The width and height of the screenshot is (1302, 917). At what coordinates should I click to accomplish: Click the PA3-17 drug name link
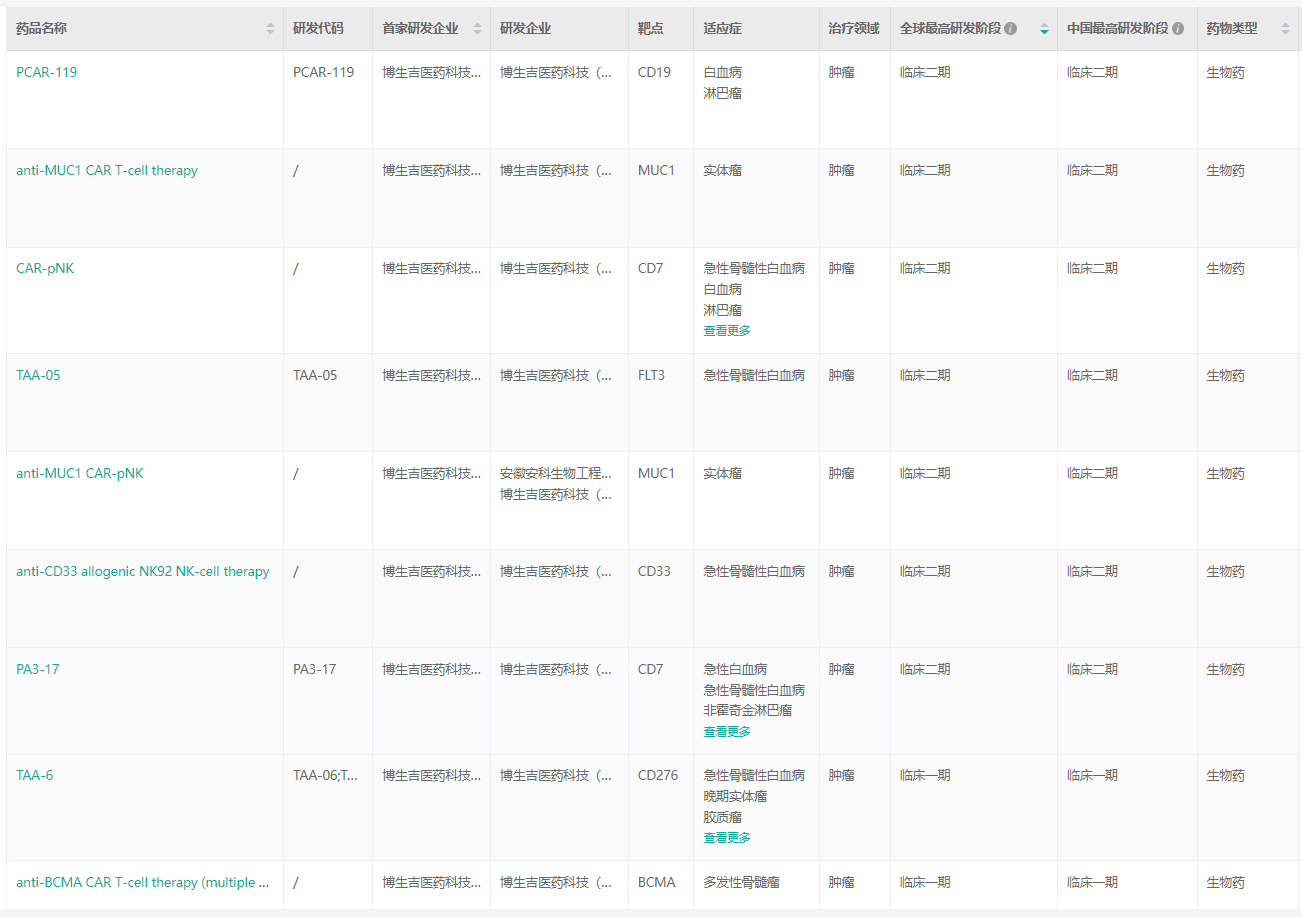click(x=38, y=669)
